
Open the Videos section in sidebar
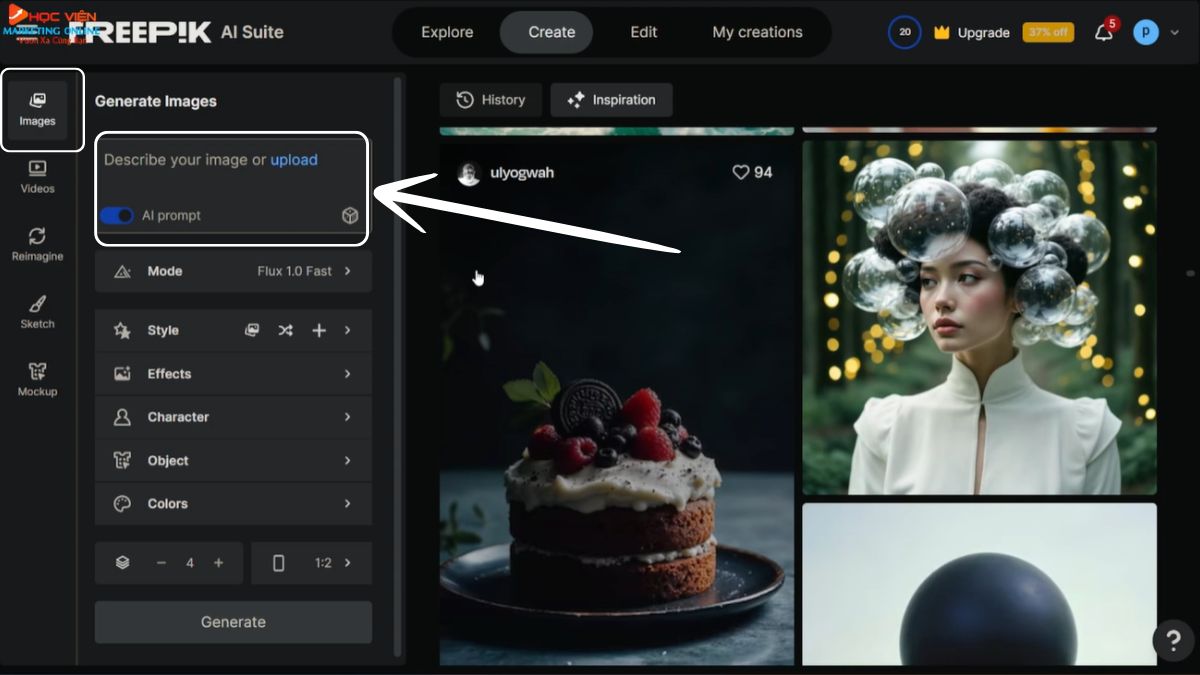[38, 177]
